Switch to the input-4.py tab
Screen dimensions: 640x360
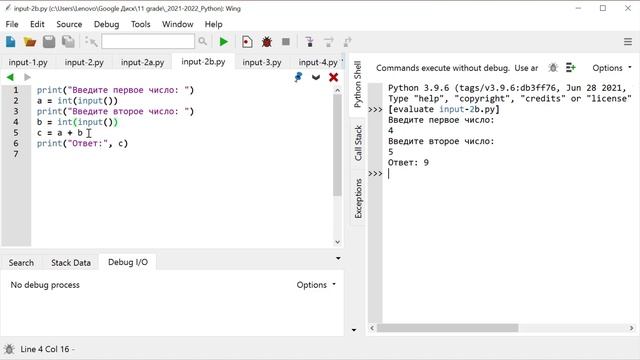[x=318, y=62]
